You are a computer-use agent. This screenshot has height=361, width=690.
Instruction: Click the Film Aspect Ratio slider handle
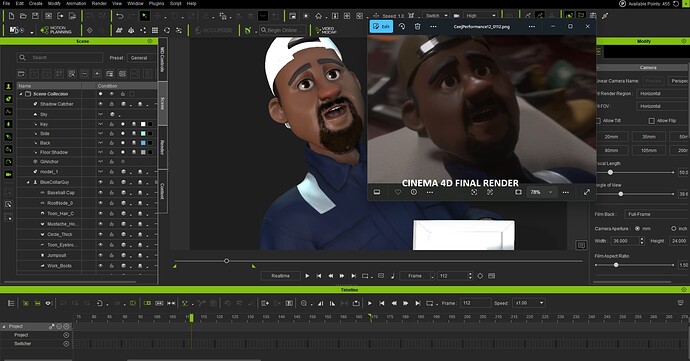coord(616,265)
